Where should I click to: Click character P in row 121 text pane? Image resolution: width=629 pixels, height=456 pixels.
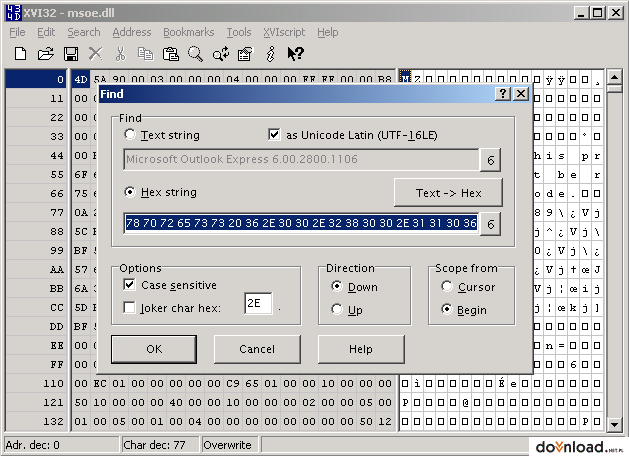coord(405,402)
